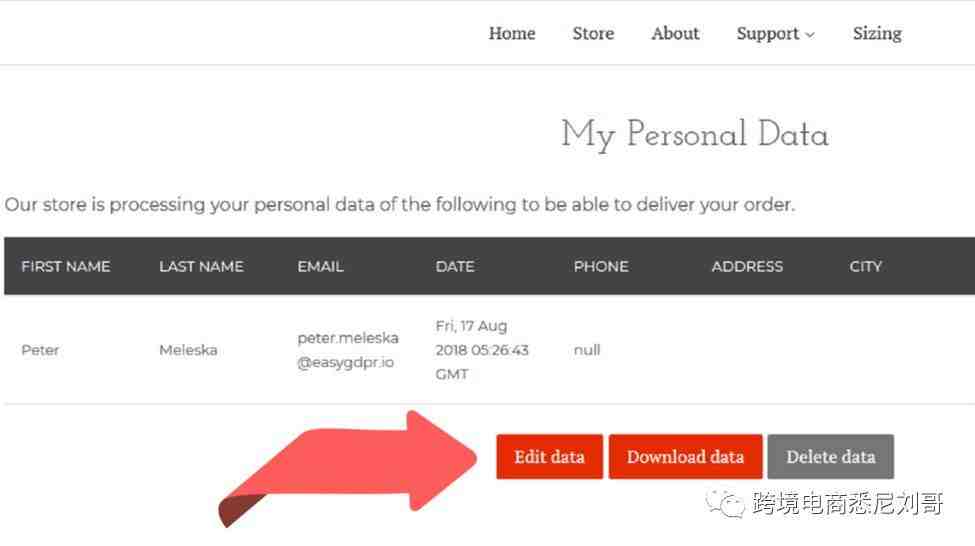Image resolution: width=975 pixels, height=546 pixels.
Task: Click the WeChat logo icon in watermark
Action: click(725, 502)
